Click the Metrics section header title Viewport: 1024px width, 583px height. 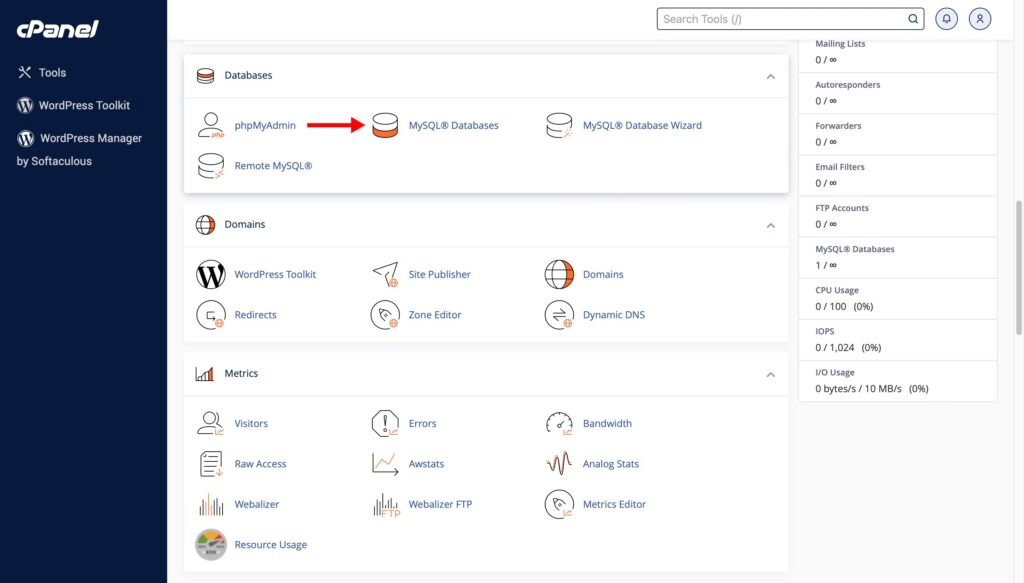click(x=241, y=373)
